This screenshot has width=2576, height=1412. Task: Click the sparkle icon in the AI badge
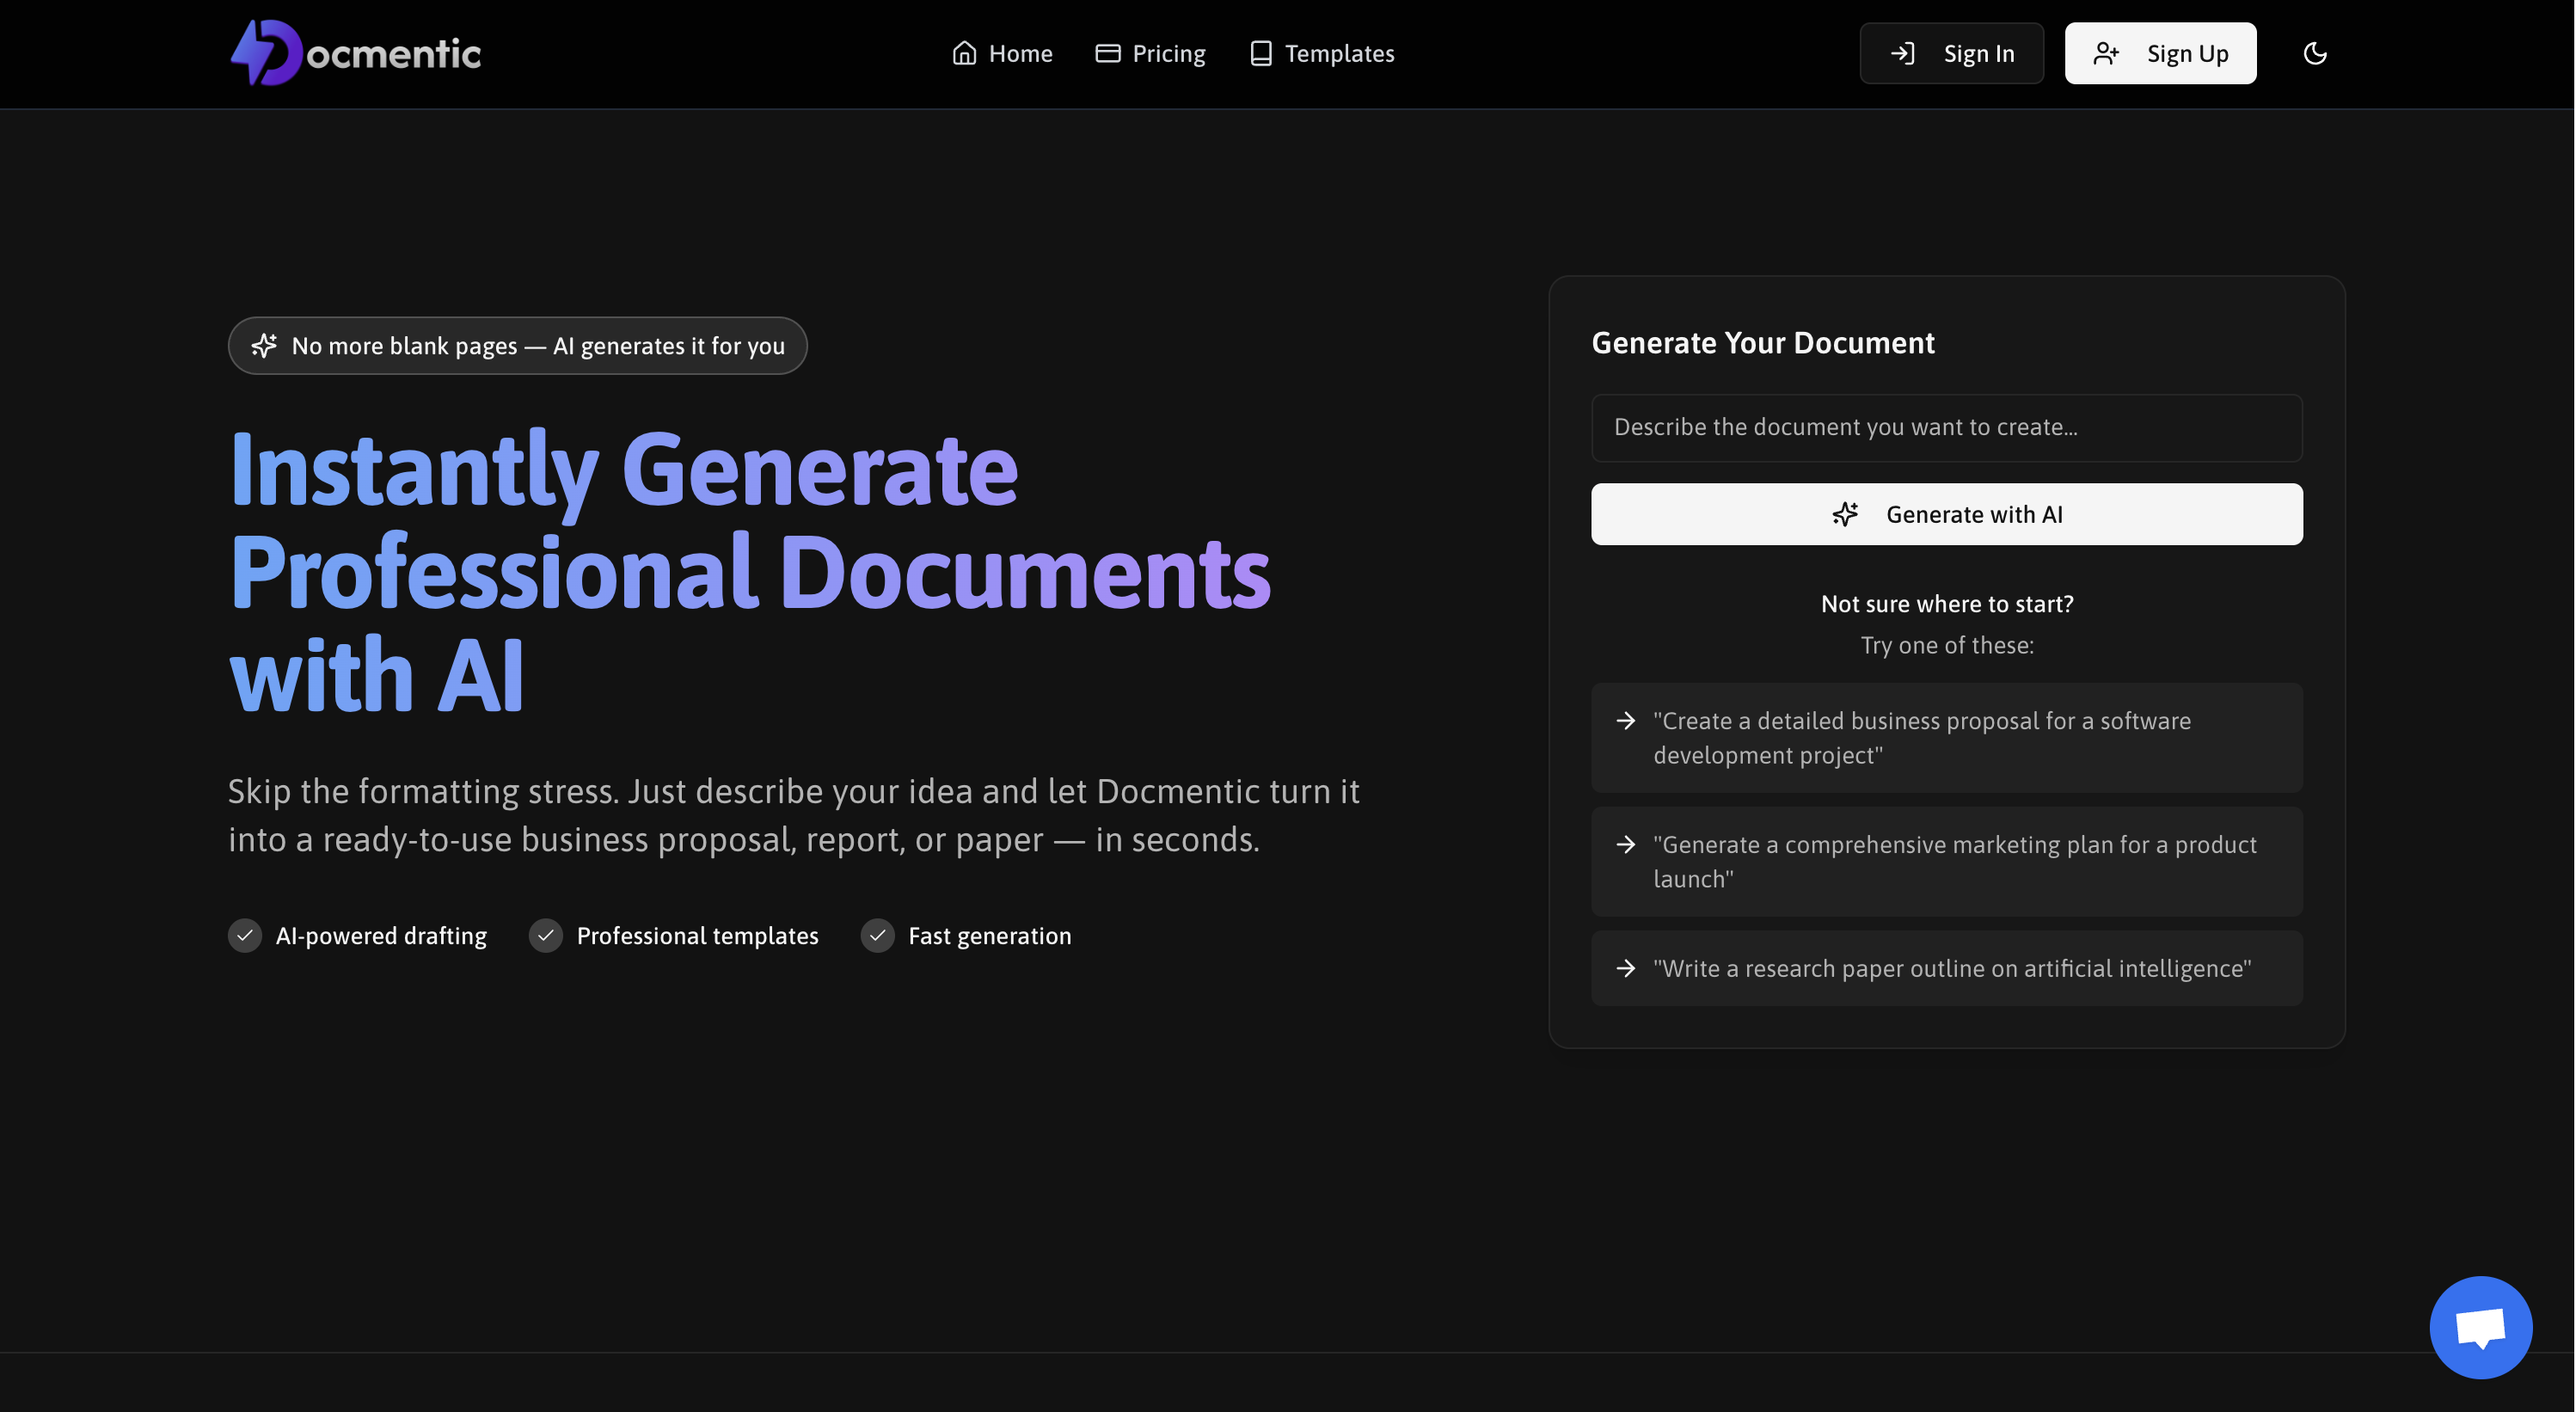click(264, 346)
